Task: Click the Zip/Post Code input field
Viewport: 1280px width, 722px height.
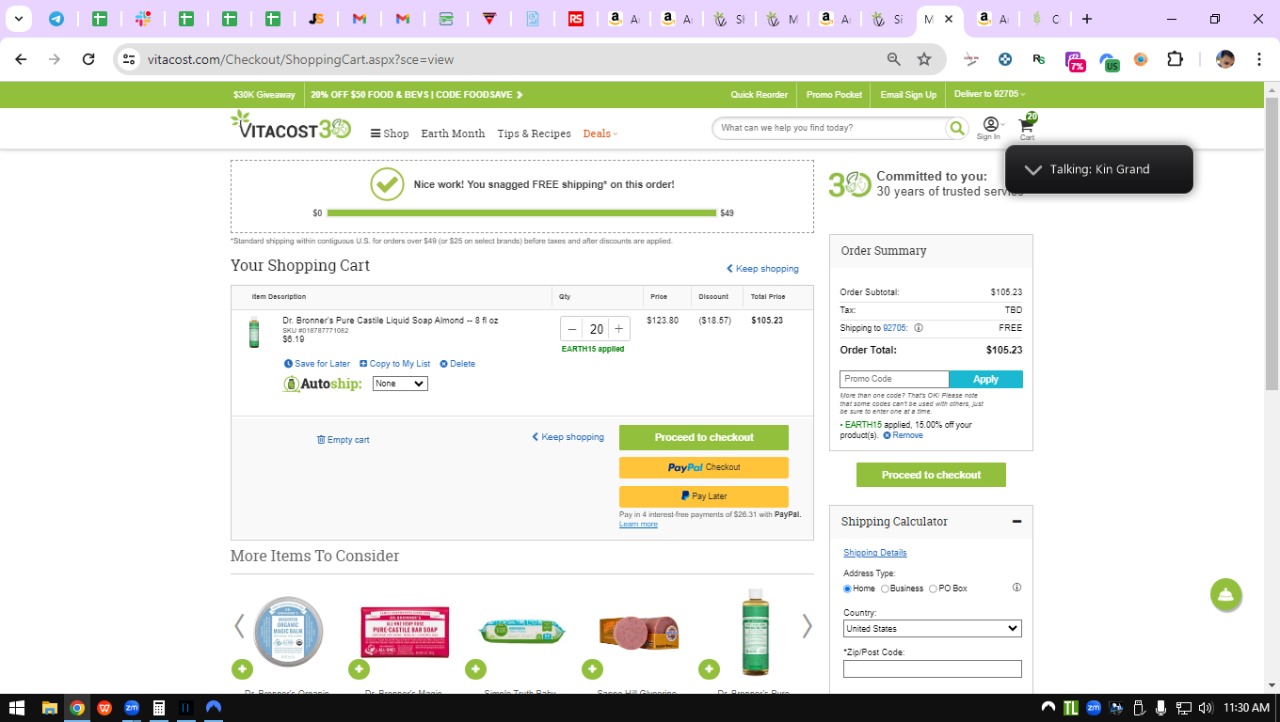Action: pyautogui.click(x=932, y=669)
